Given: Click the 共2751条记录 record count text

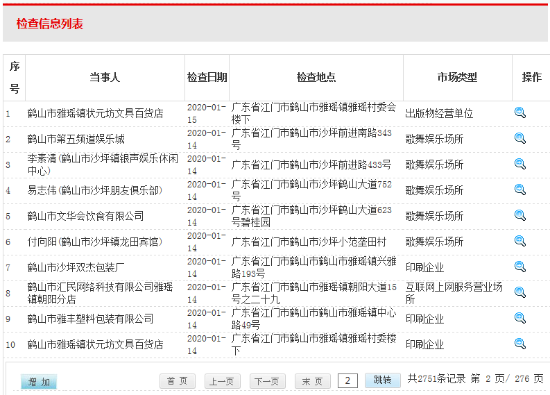Looking at the screenshot, I should 437,379.
